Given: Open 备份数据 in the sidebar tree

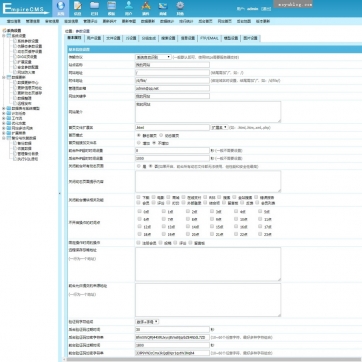Looking at the screenshot, I should 24,143.
